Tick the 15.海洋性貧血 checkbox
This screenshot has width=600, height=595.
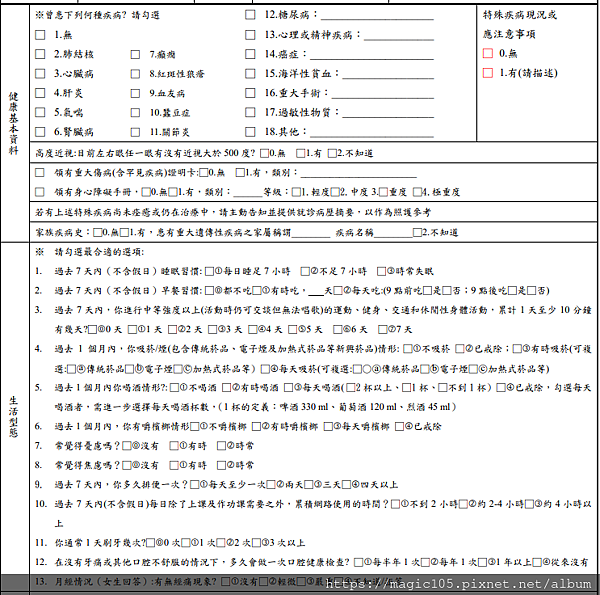pyautogui.click(x=250, y=73)
